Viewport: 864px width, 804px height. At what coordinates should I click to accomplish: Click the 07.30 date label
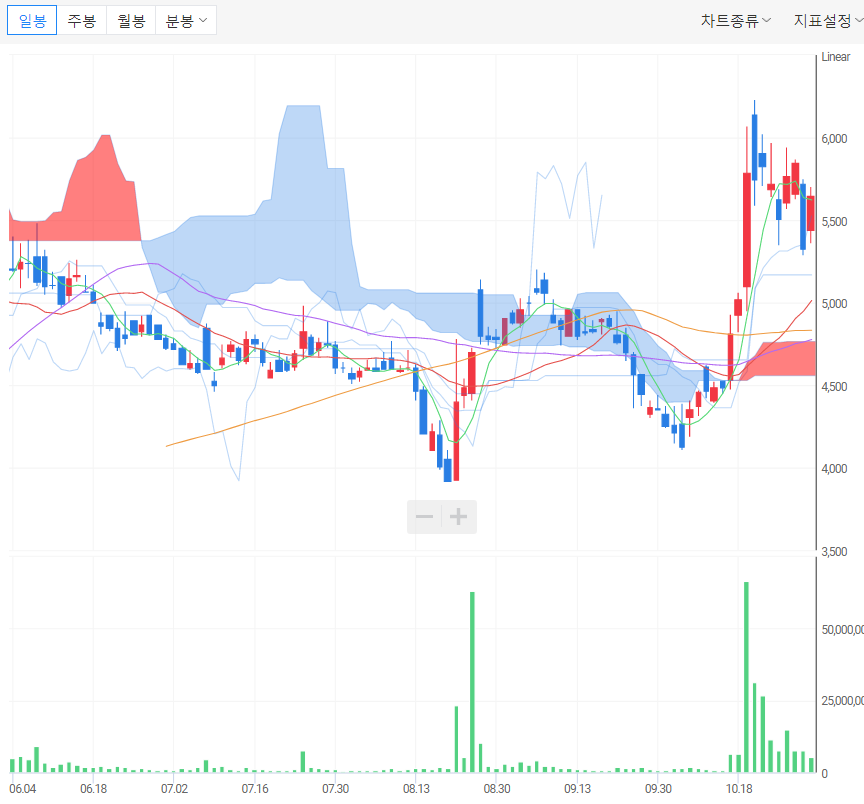pos(336,789)
